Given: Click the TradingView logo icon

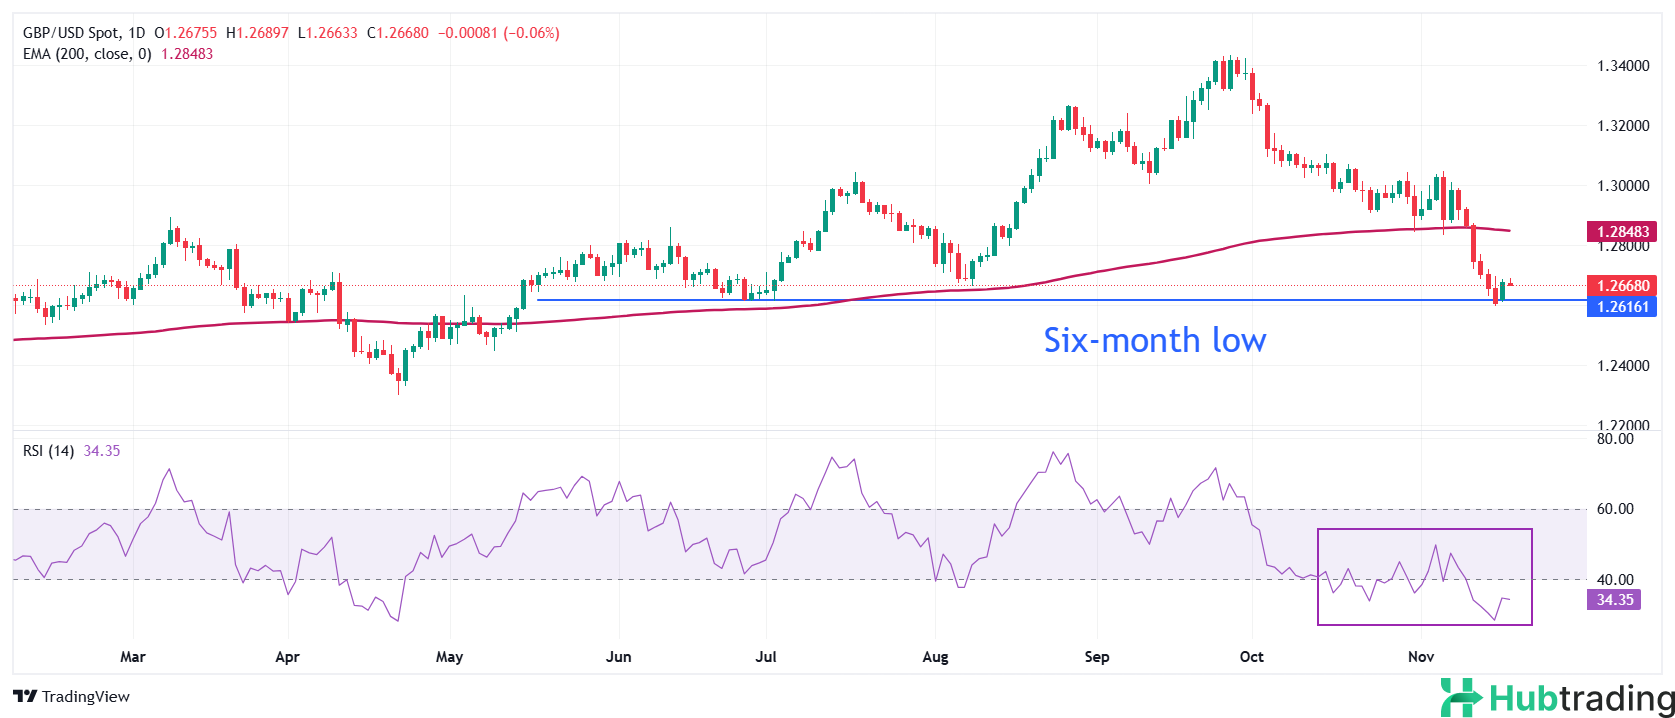Looking at the screenshot, I should pyautogui.click(x=25, y=697).
